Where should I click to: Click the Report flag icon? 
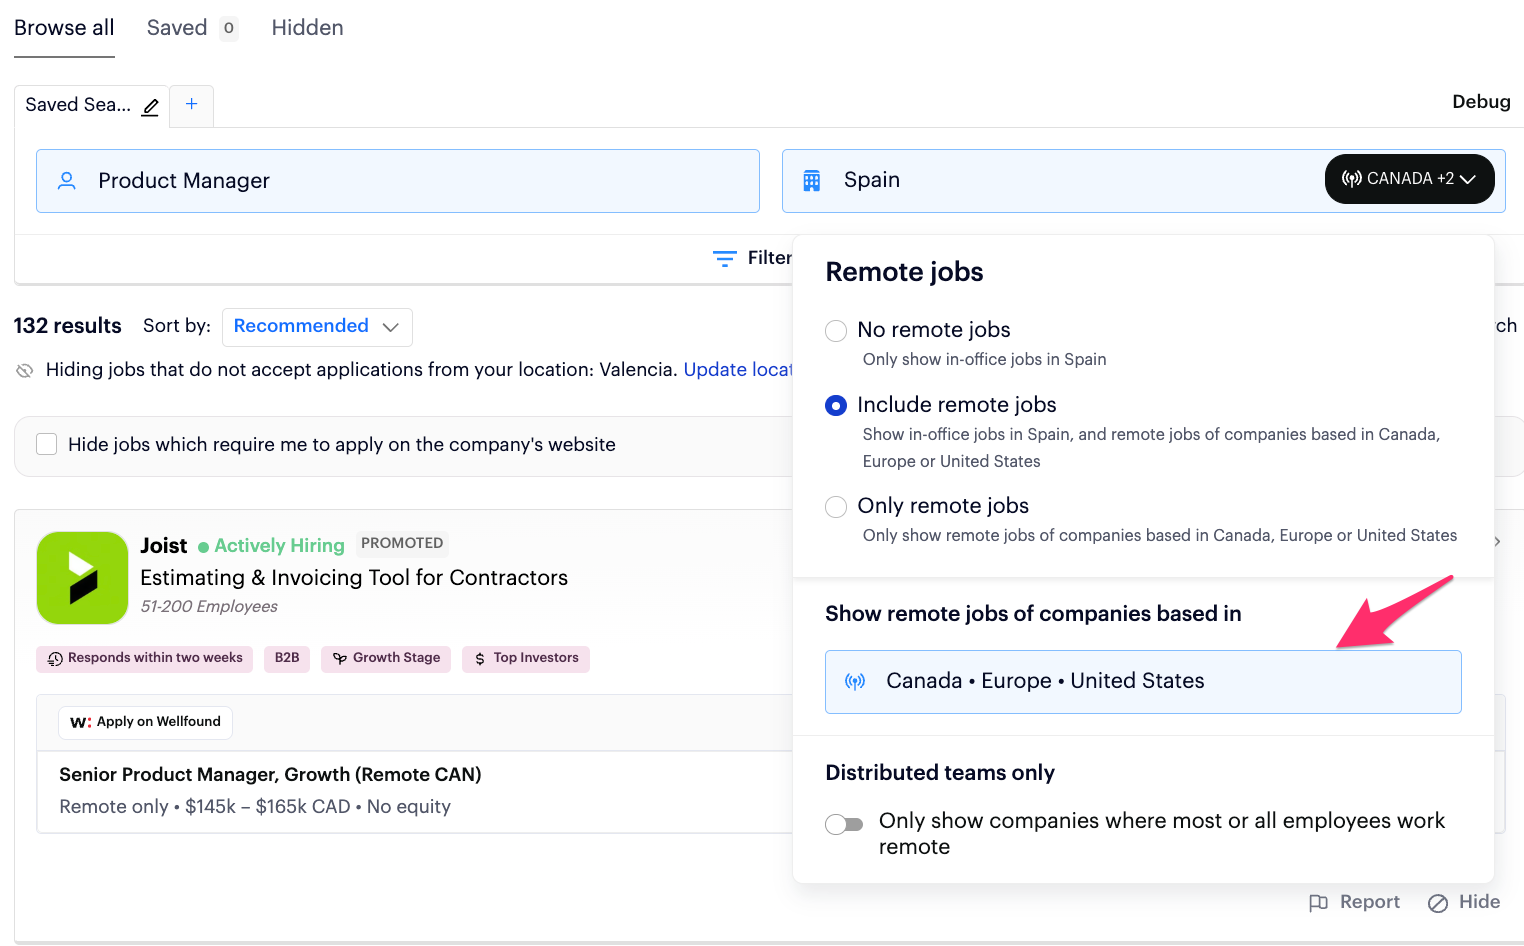point(1318,902)
